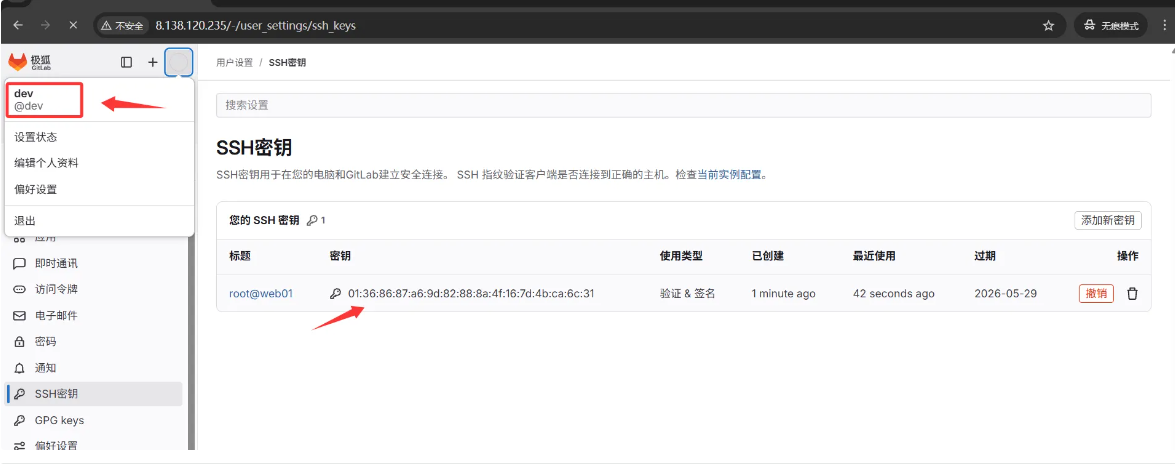Click the 42 seconds ago cell
The height and width of the screenshot is (464, 1175).
click(893, 294)
